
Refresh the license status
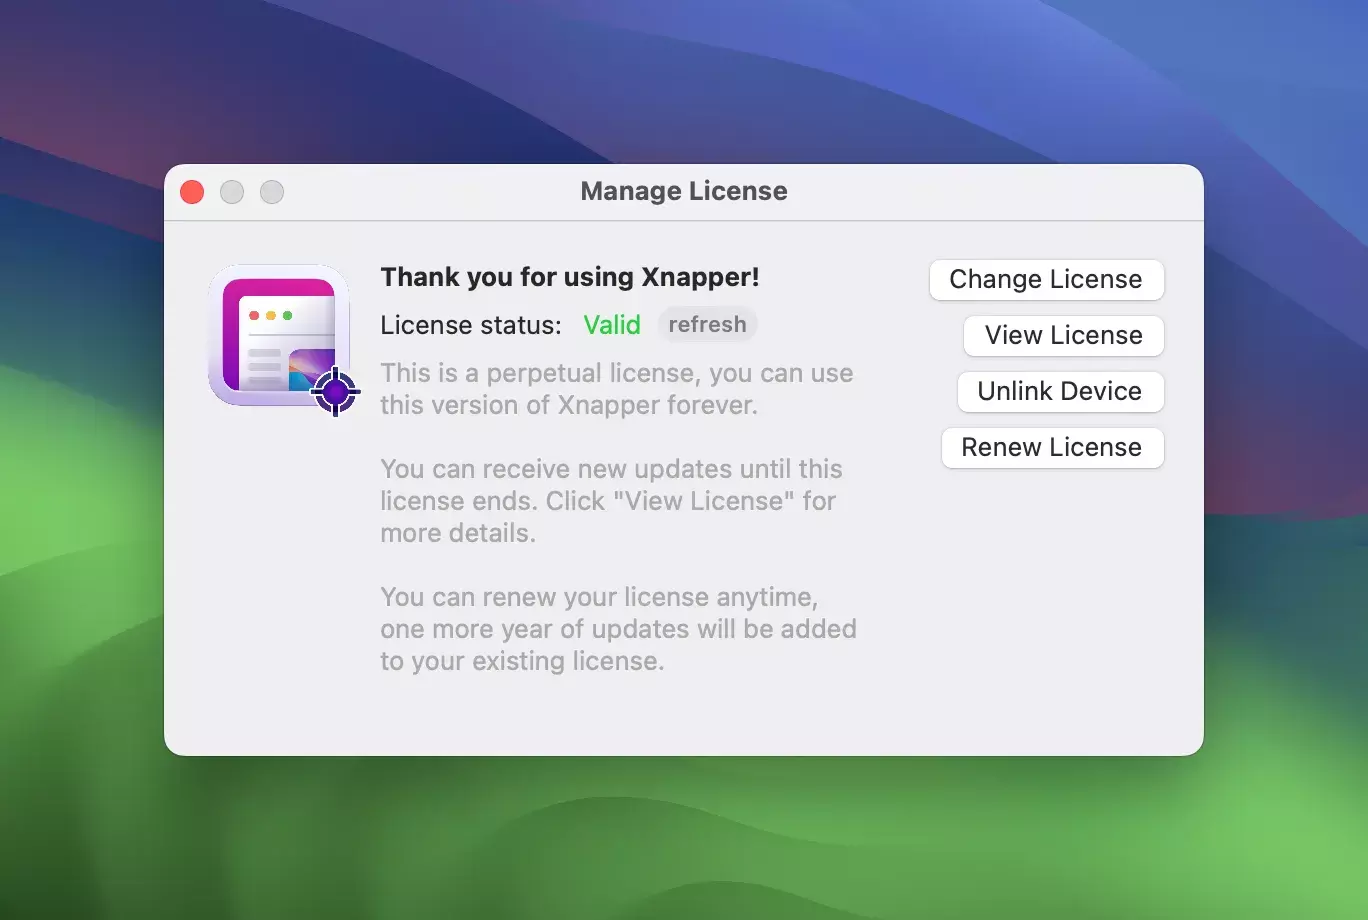pos(707,325)
